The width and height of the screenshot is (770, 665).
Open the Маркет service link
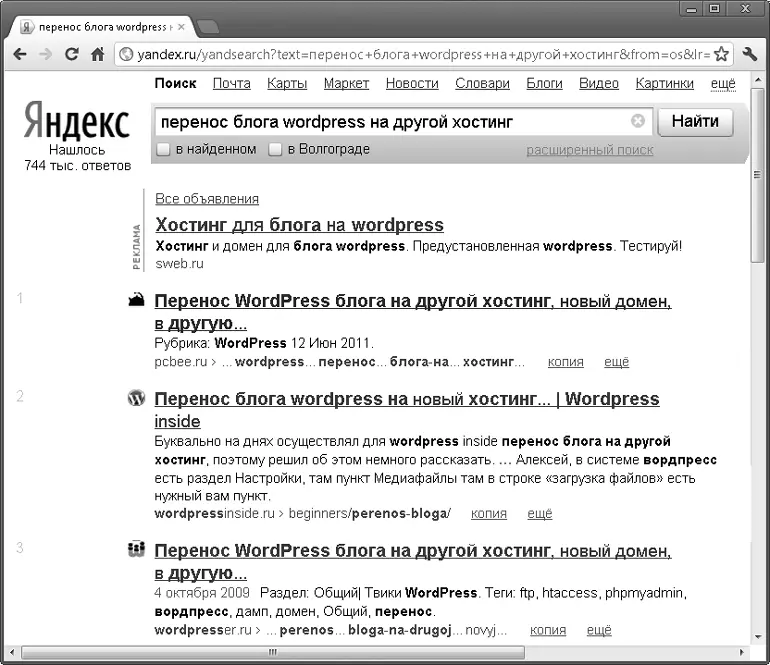tap(346, 83)
